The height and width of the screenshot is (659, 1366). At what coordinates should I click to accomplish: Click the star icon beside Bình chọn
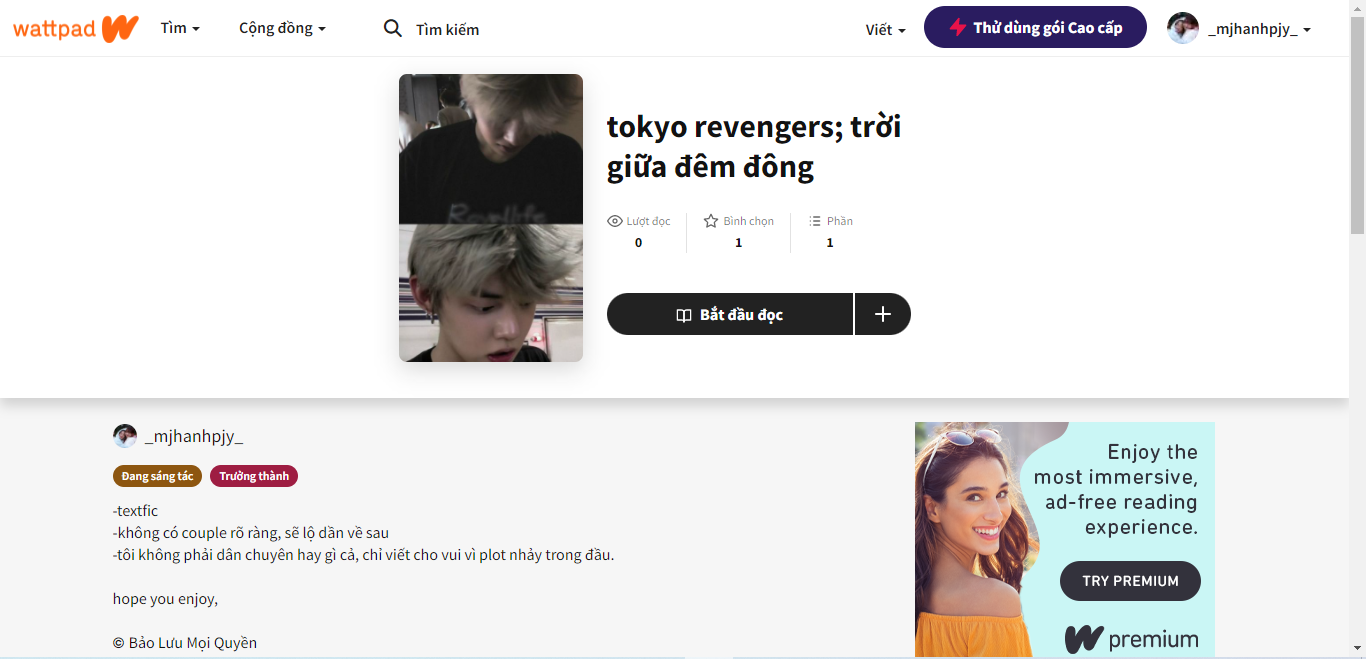(x=711, y=221)
